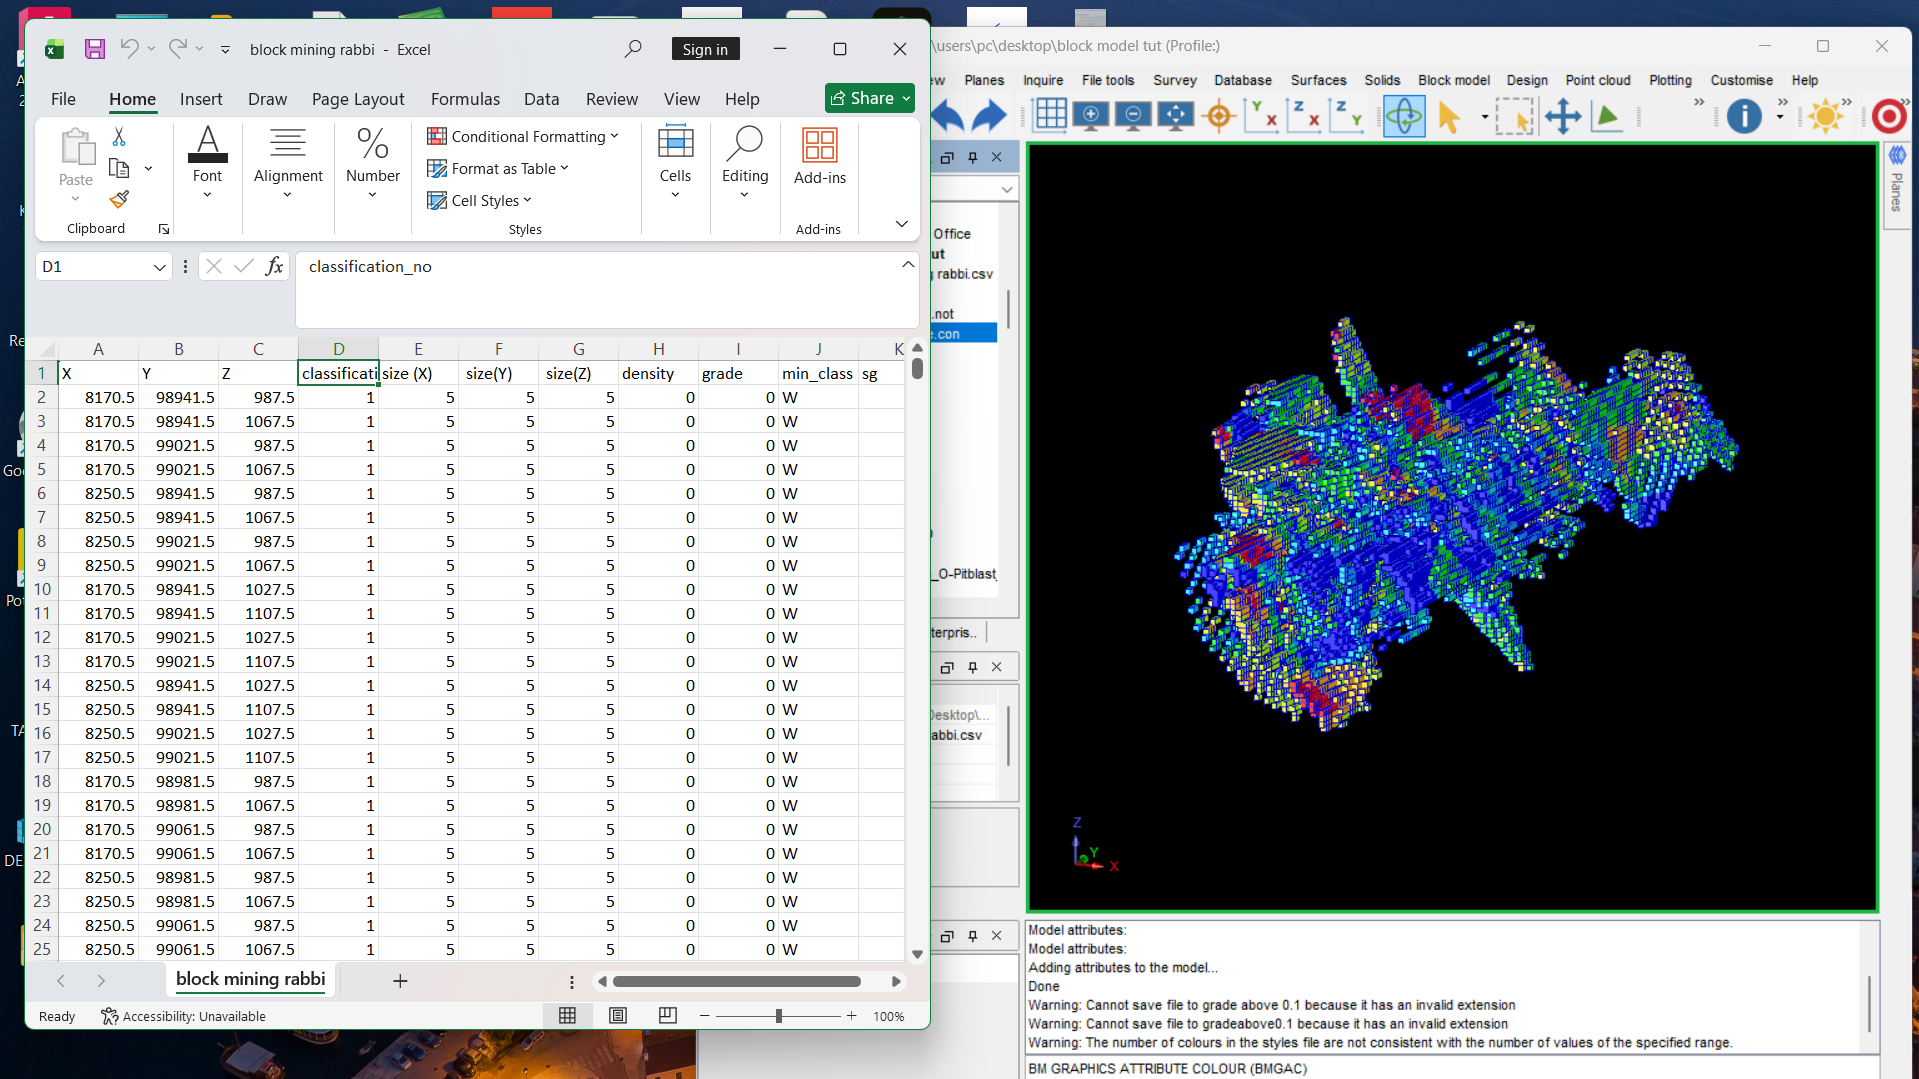Click the zoom in plus on Excel slider
The width and height of the screenshot is (1919, 1079).
tap(851, 1016)
